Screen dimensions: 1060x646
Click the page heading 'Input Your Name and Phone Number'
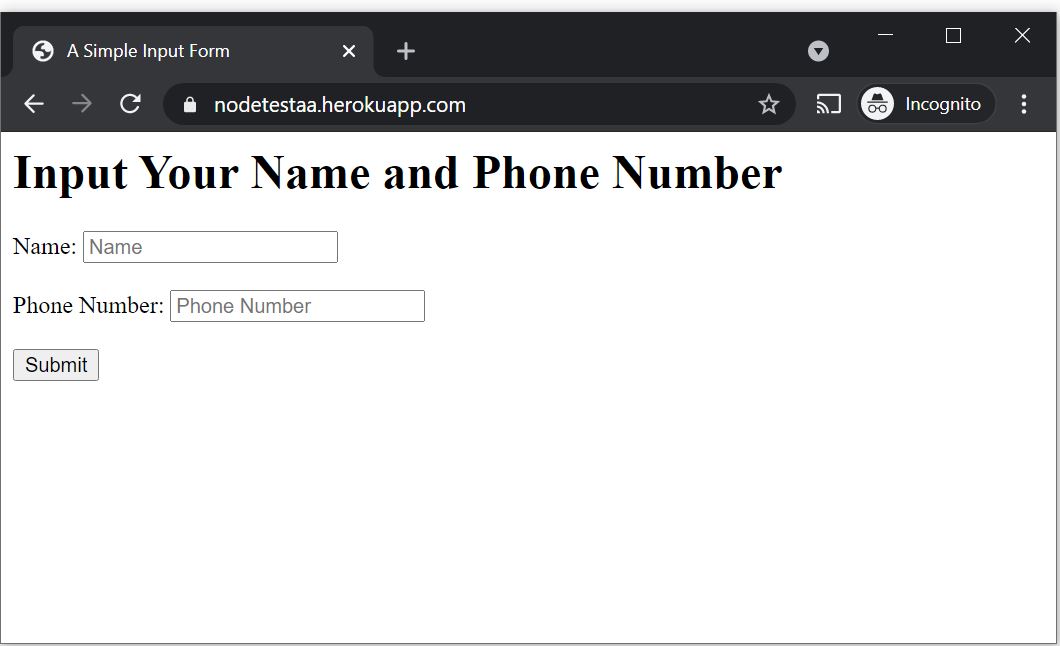(398, 173)
